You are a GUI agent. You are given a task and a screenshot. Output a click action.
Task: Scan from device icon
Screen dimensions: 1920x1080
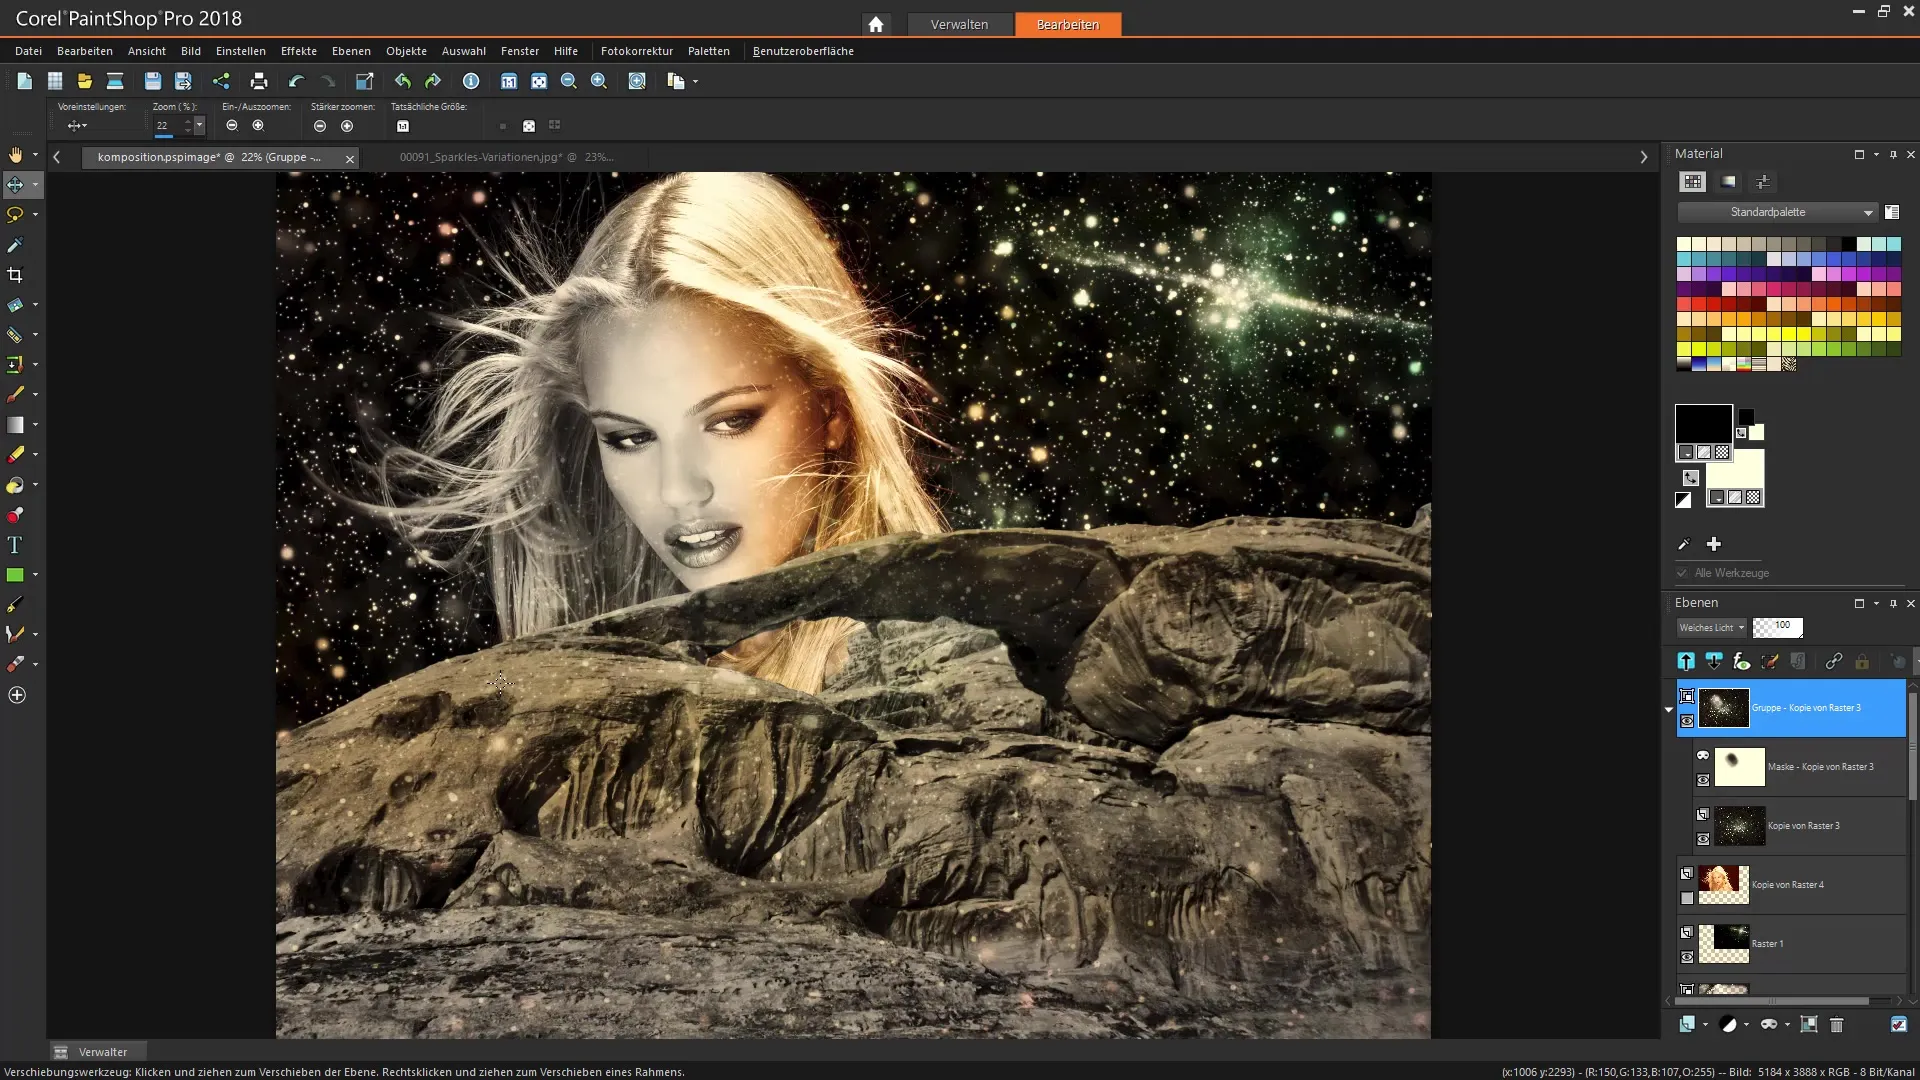[x=115, y=81]
